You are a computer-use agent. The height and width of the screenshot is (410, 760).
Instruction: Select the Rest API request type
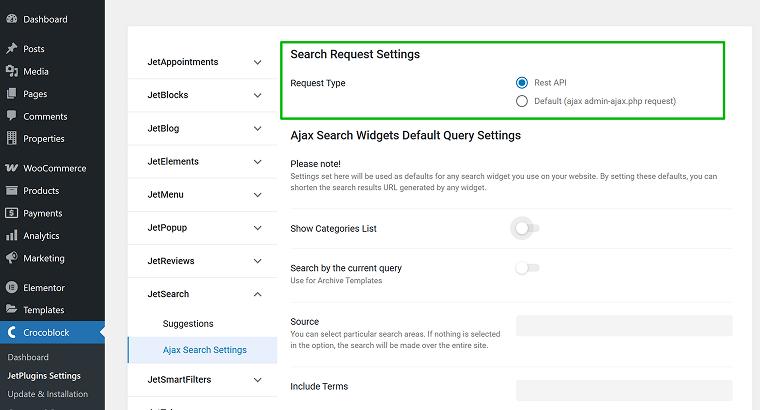[x=522, y=83]
